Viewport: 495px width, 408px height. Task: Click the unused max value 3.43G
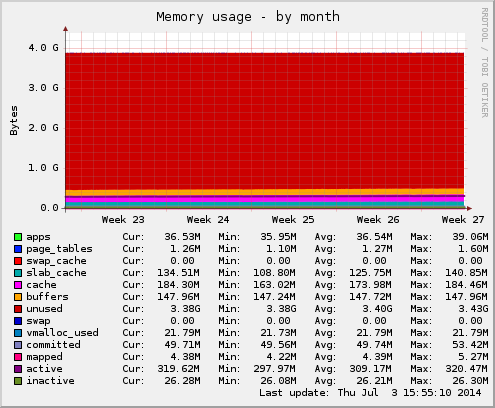pyautogui.click(x=473, y=309)
